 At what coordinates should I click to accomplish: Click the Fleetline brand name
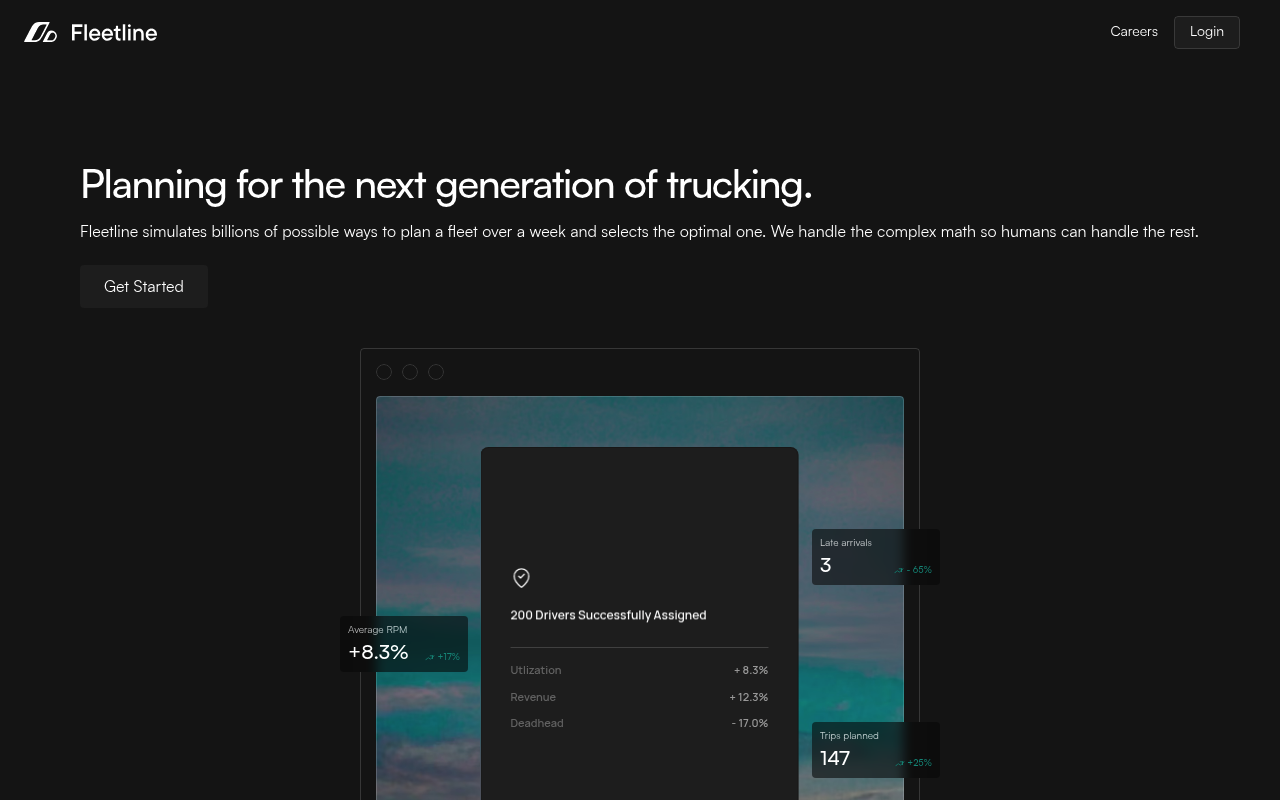[114, 33]
